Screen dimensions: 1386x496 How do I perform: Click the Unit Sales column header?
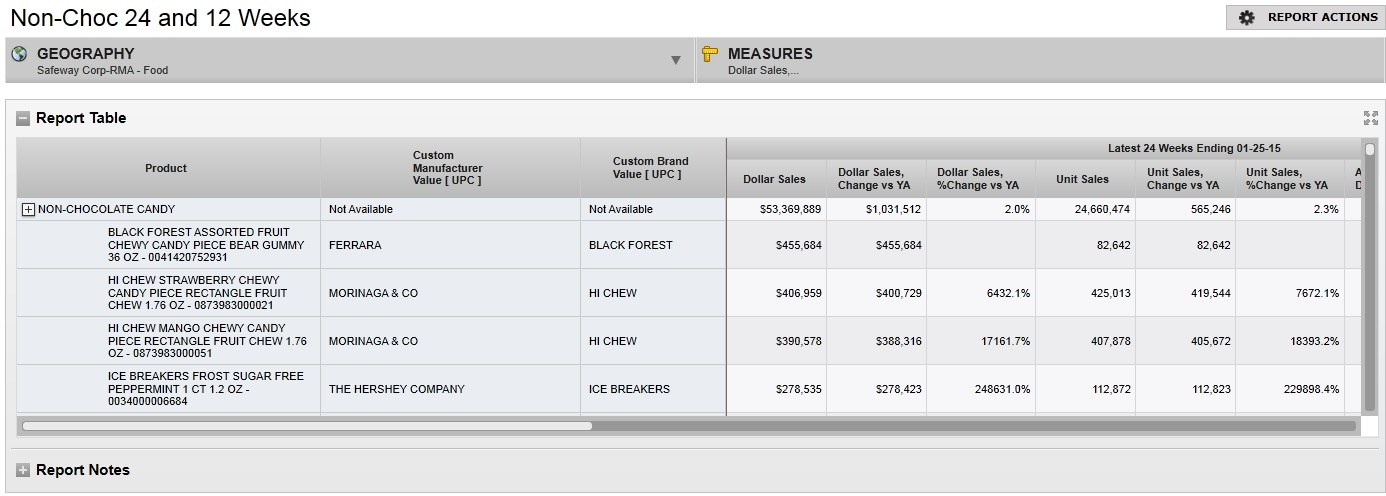point(1082,179)
